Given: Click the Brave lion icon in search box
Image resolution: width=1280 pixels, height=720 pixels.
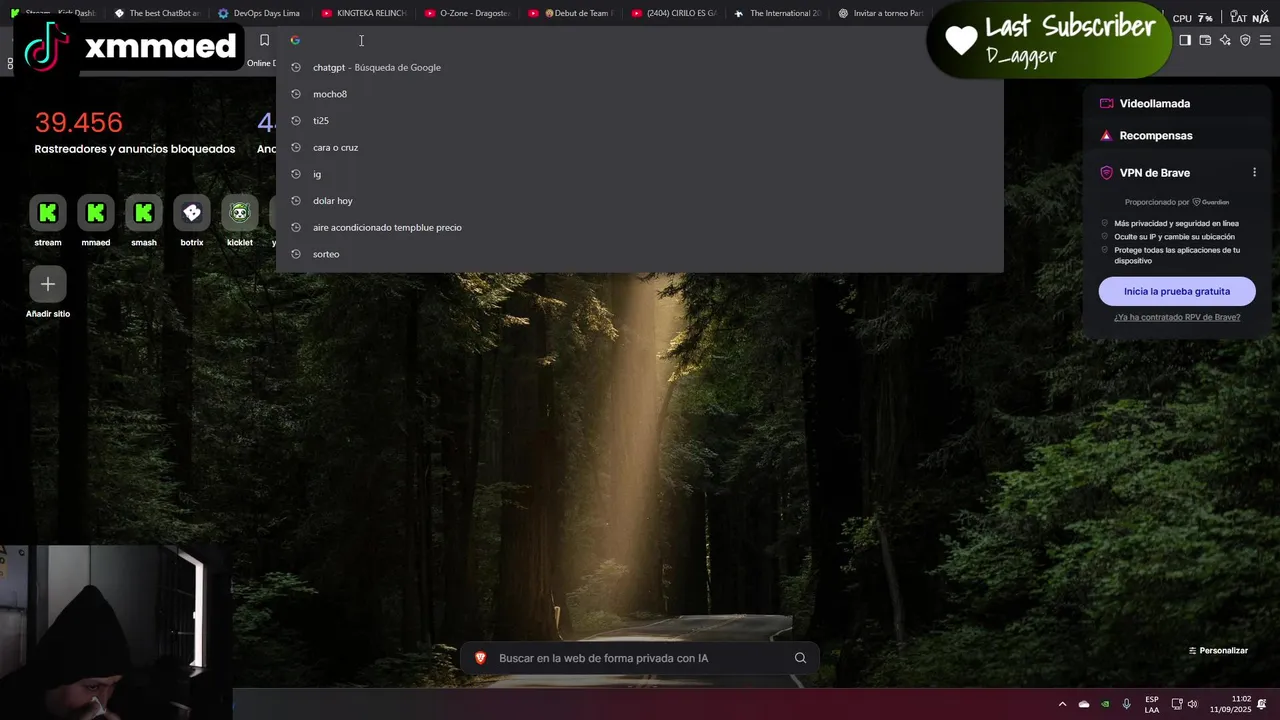Looking at the screenshot, I should [x=480, y=658].
